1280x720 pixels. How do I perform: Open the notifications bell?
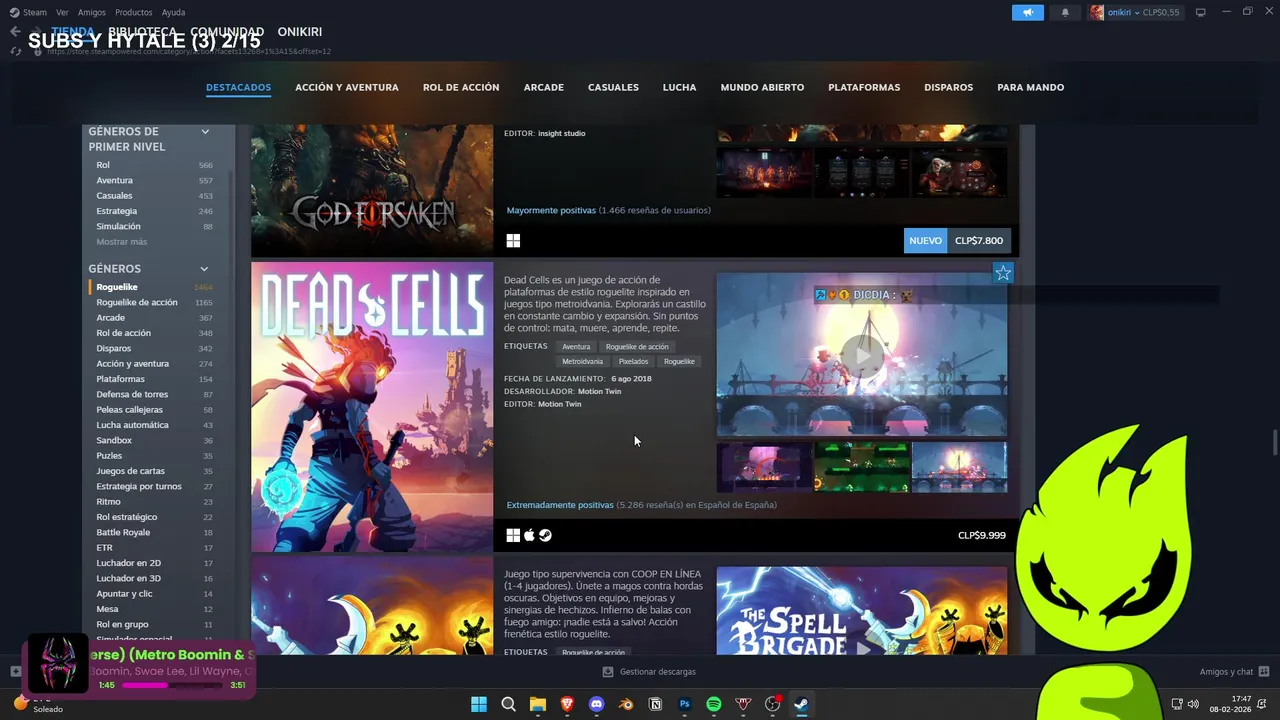(x=1064, y=12)
